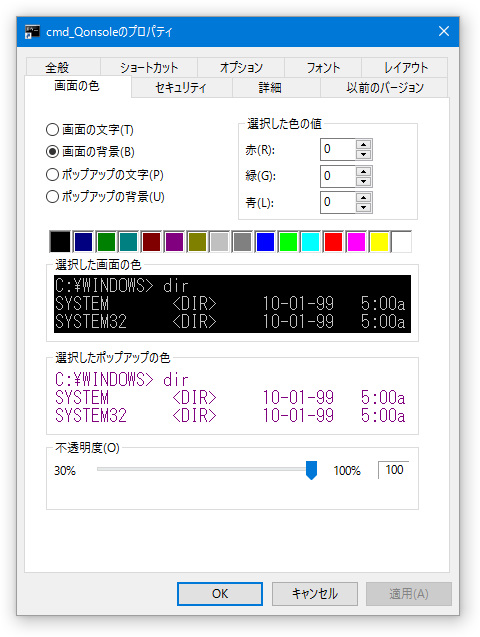
Task: Click the OK button
Action: pos(220,594)
